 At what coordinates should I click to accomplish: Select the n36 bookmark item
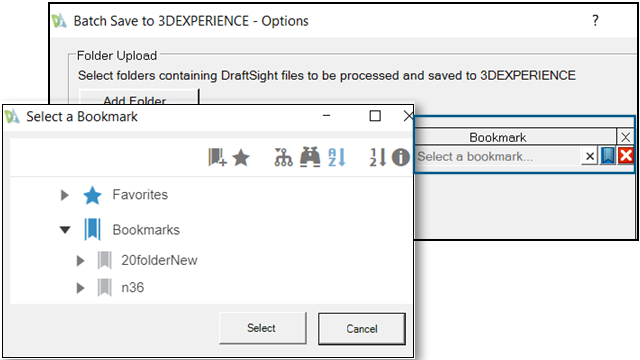tap(132, 288)
